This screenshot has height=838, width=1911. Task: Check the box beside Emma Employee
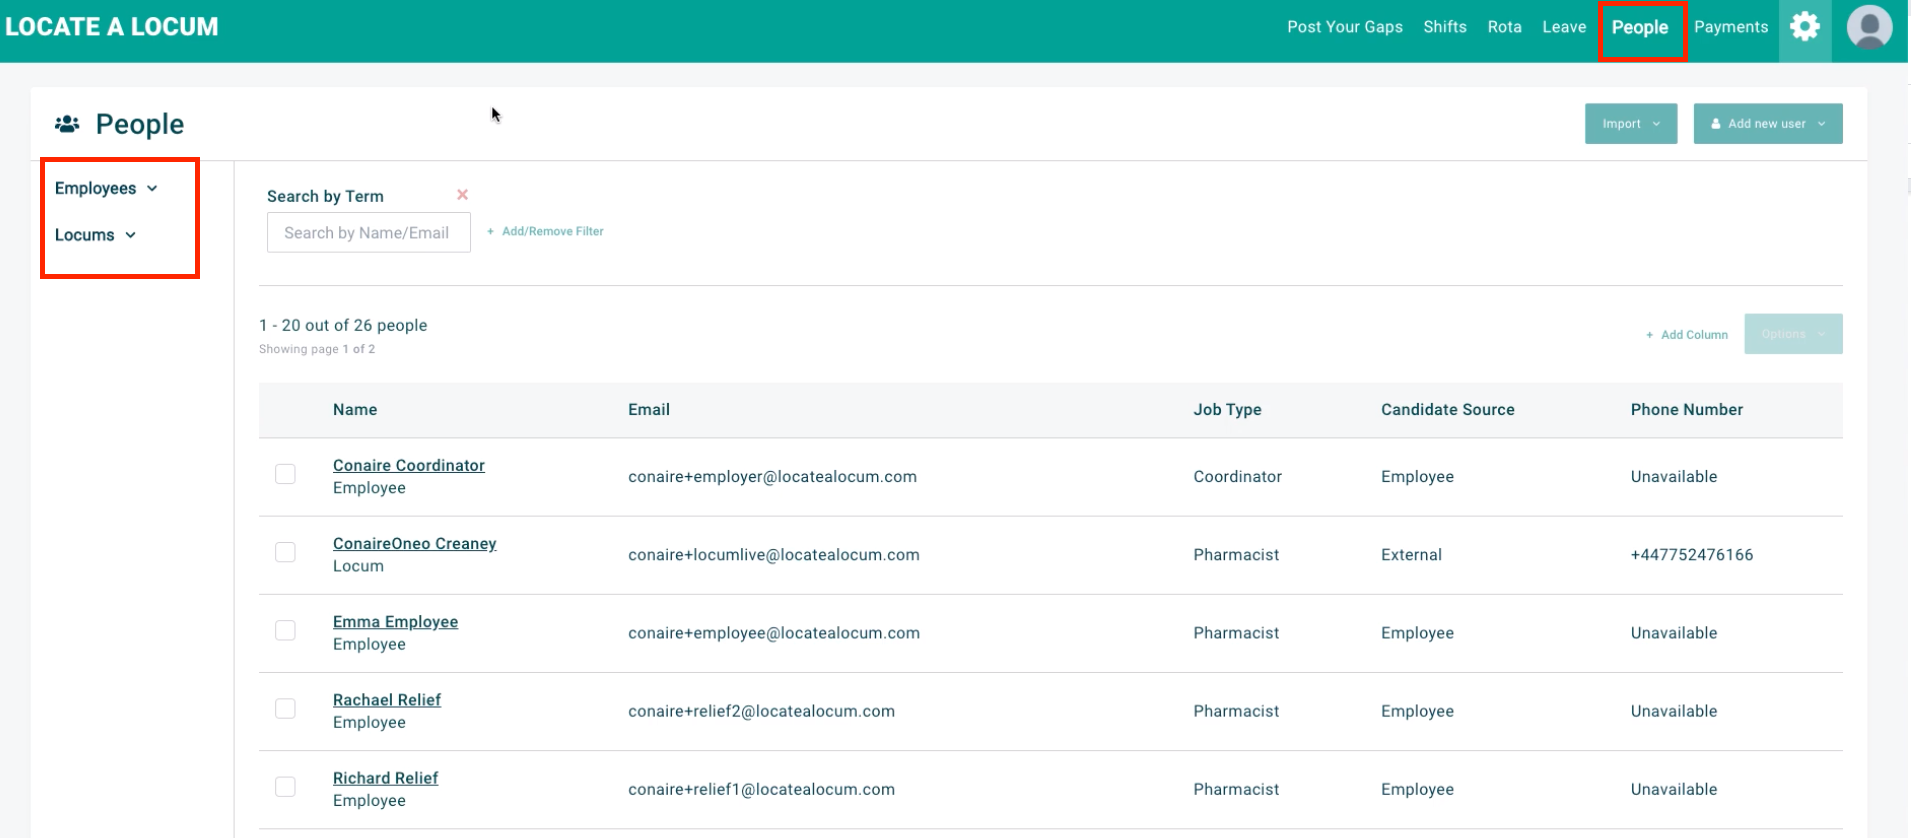(x=285, y=630)
